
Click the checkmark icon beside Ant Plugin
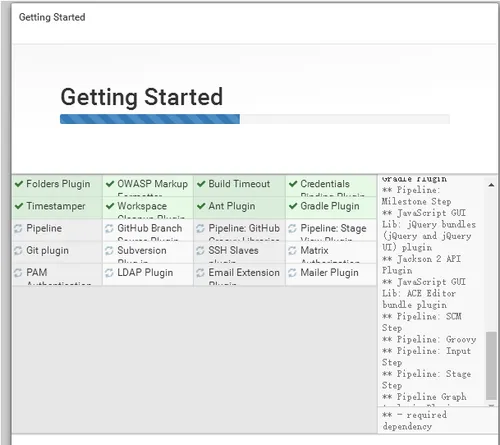click(x=201, y=206)
